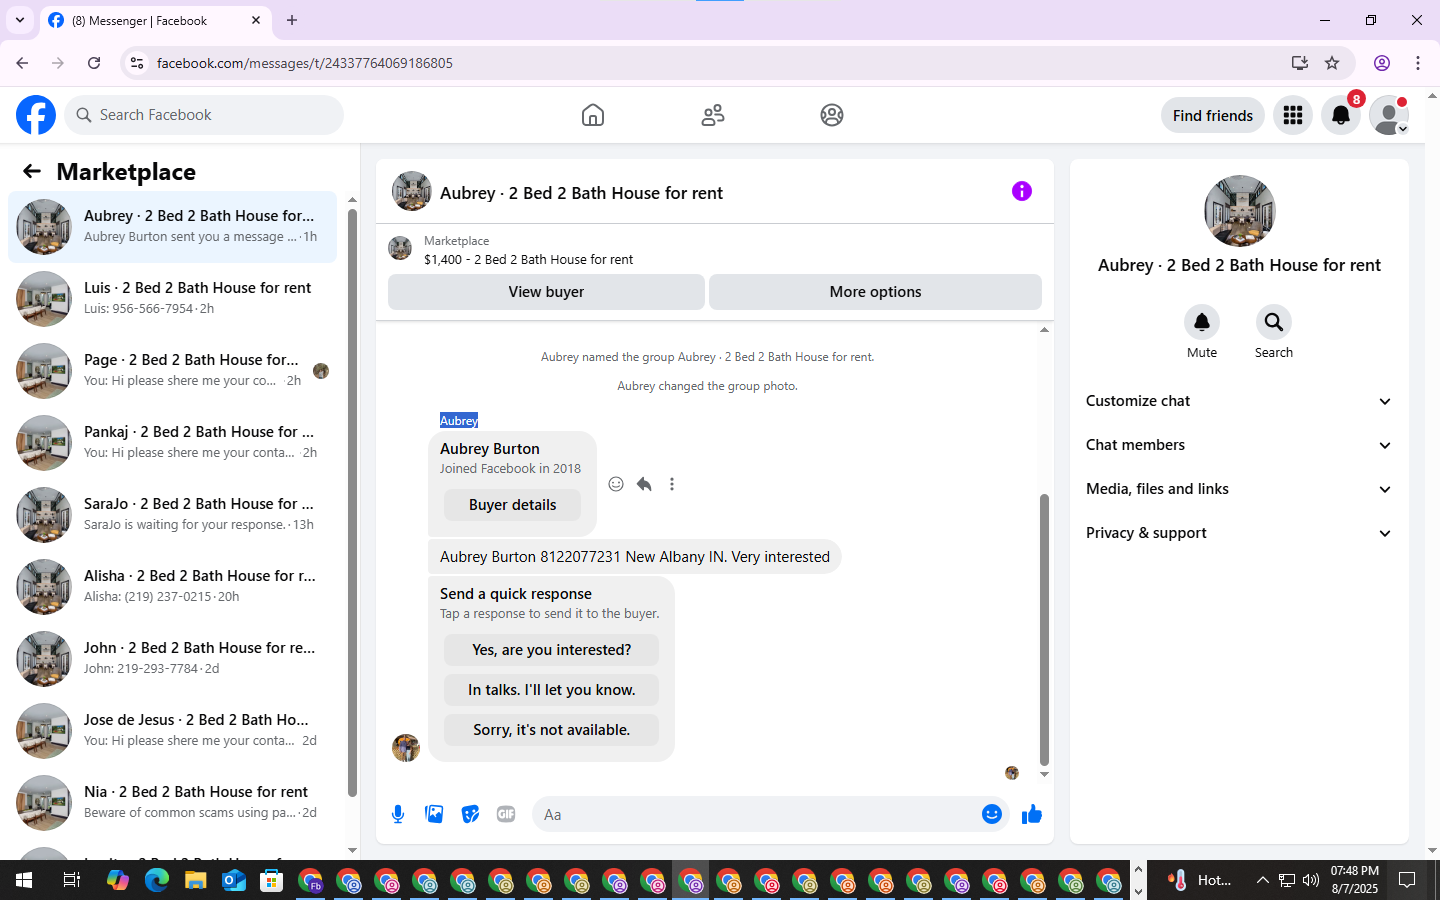Open the Luis conversation in the list
1440x900 pixels.
click(x=172, y=299)
